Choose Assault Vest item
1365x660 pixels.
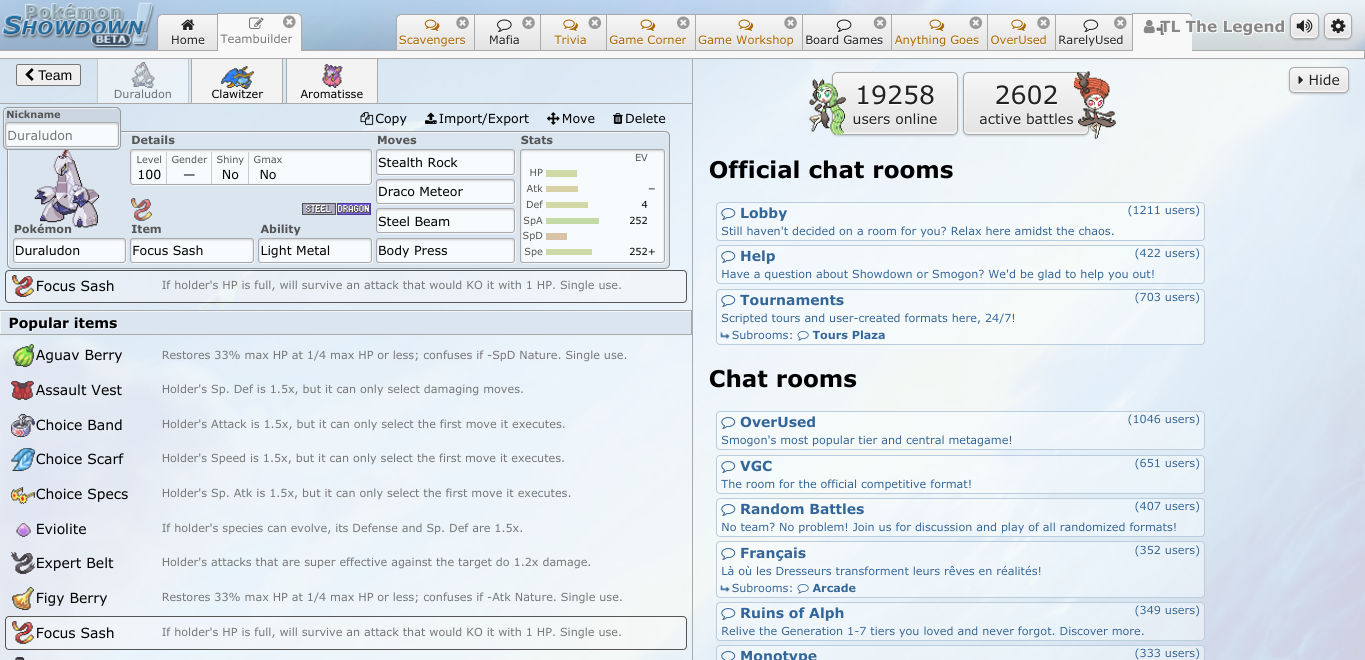tap(346, 390)
